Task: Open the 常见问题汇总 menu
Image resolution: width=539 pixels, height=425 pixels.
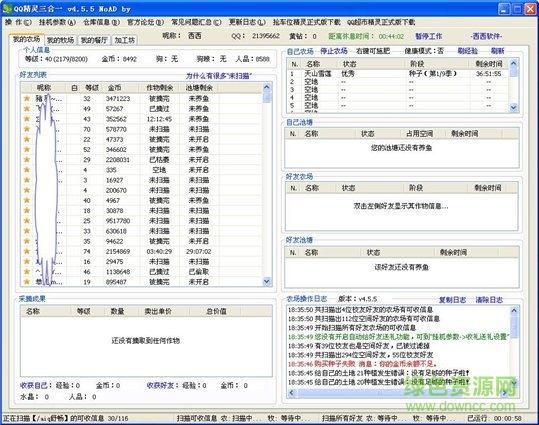Action: click(x=196, y=22)
